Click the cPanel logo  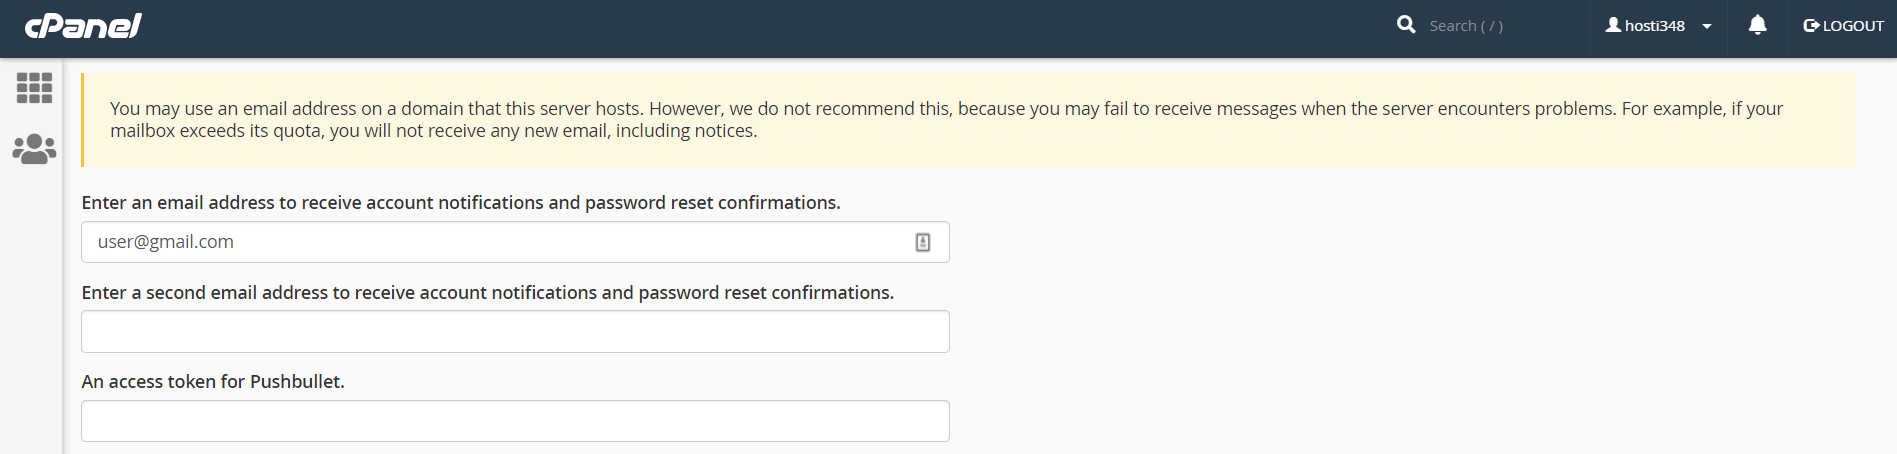(x=83, y=26)
